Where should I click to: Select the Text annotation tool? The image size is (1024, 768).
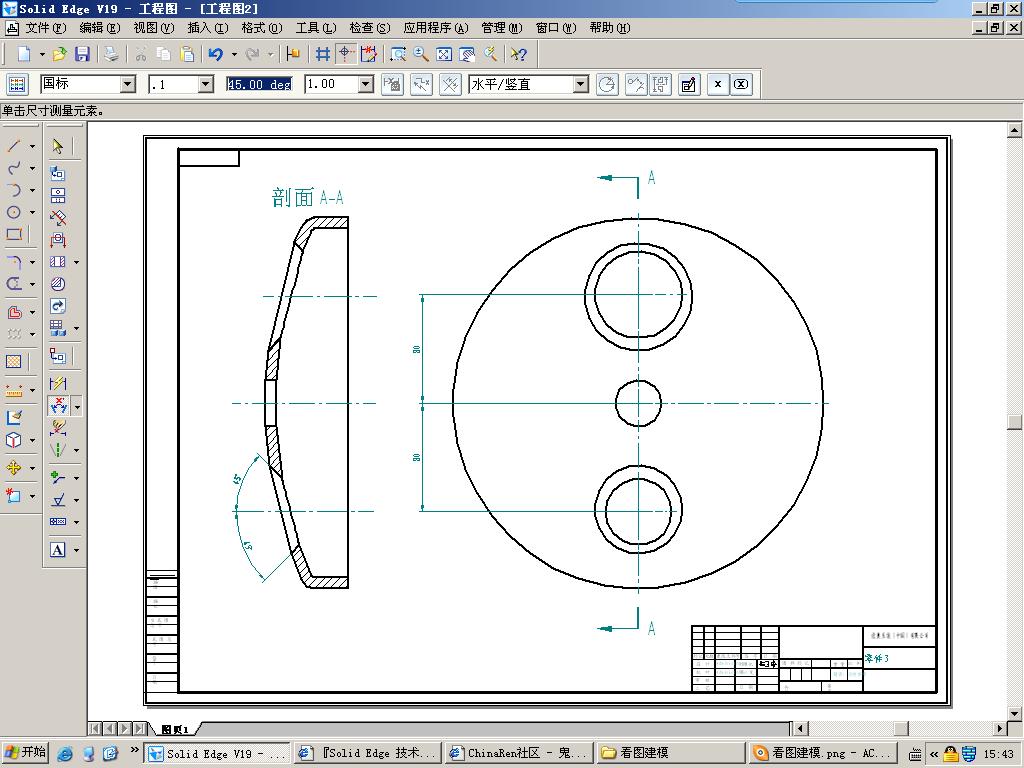pyautogui.click(x=57, y=550)
